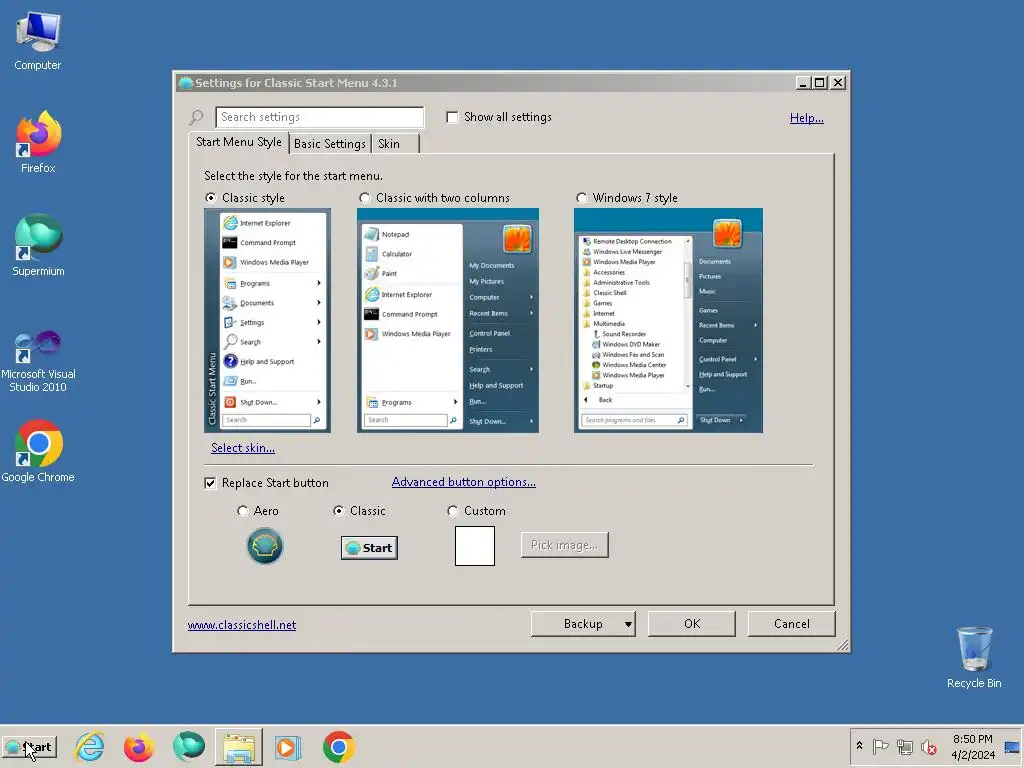This screenshot has width=1024, height=768.
Task: Select the Recycle Bin icon
Action: [x=974, y=657]
